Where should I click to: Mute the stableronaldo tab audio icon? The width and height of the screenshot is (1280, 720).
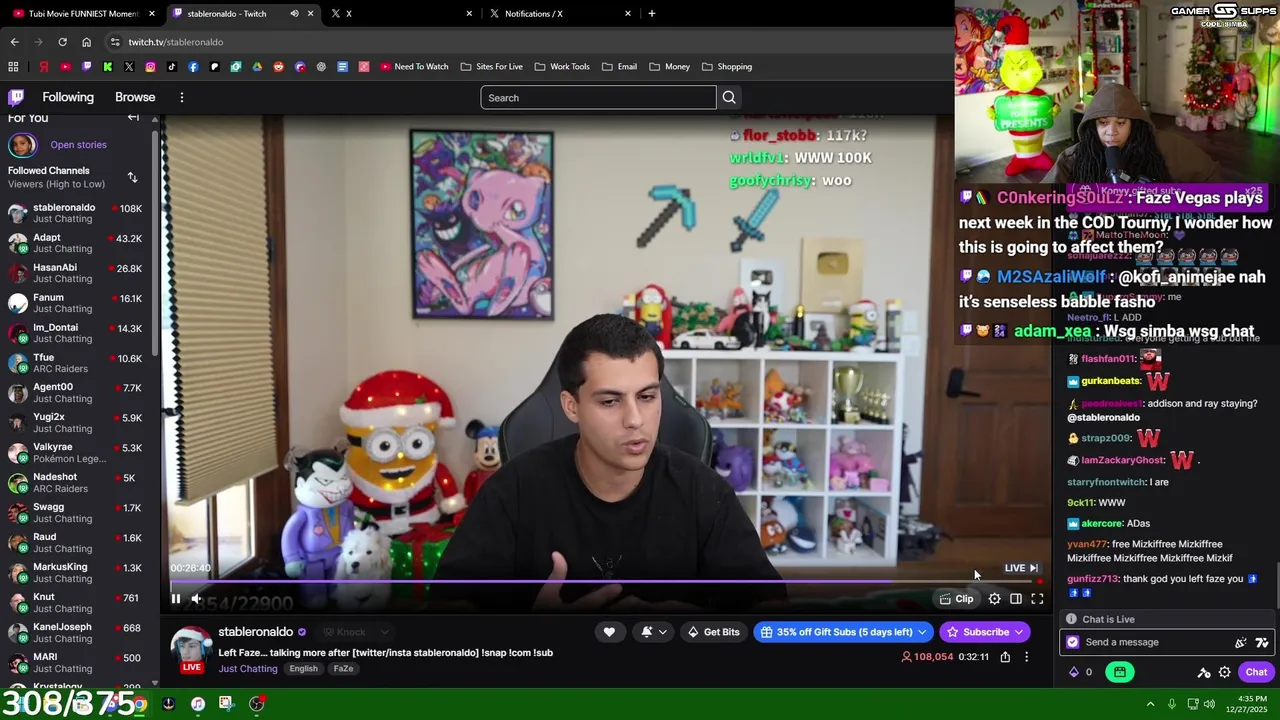[294, 13]
